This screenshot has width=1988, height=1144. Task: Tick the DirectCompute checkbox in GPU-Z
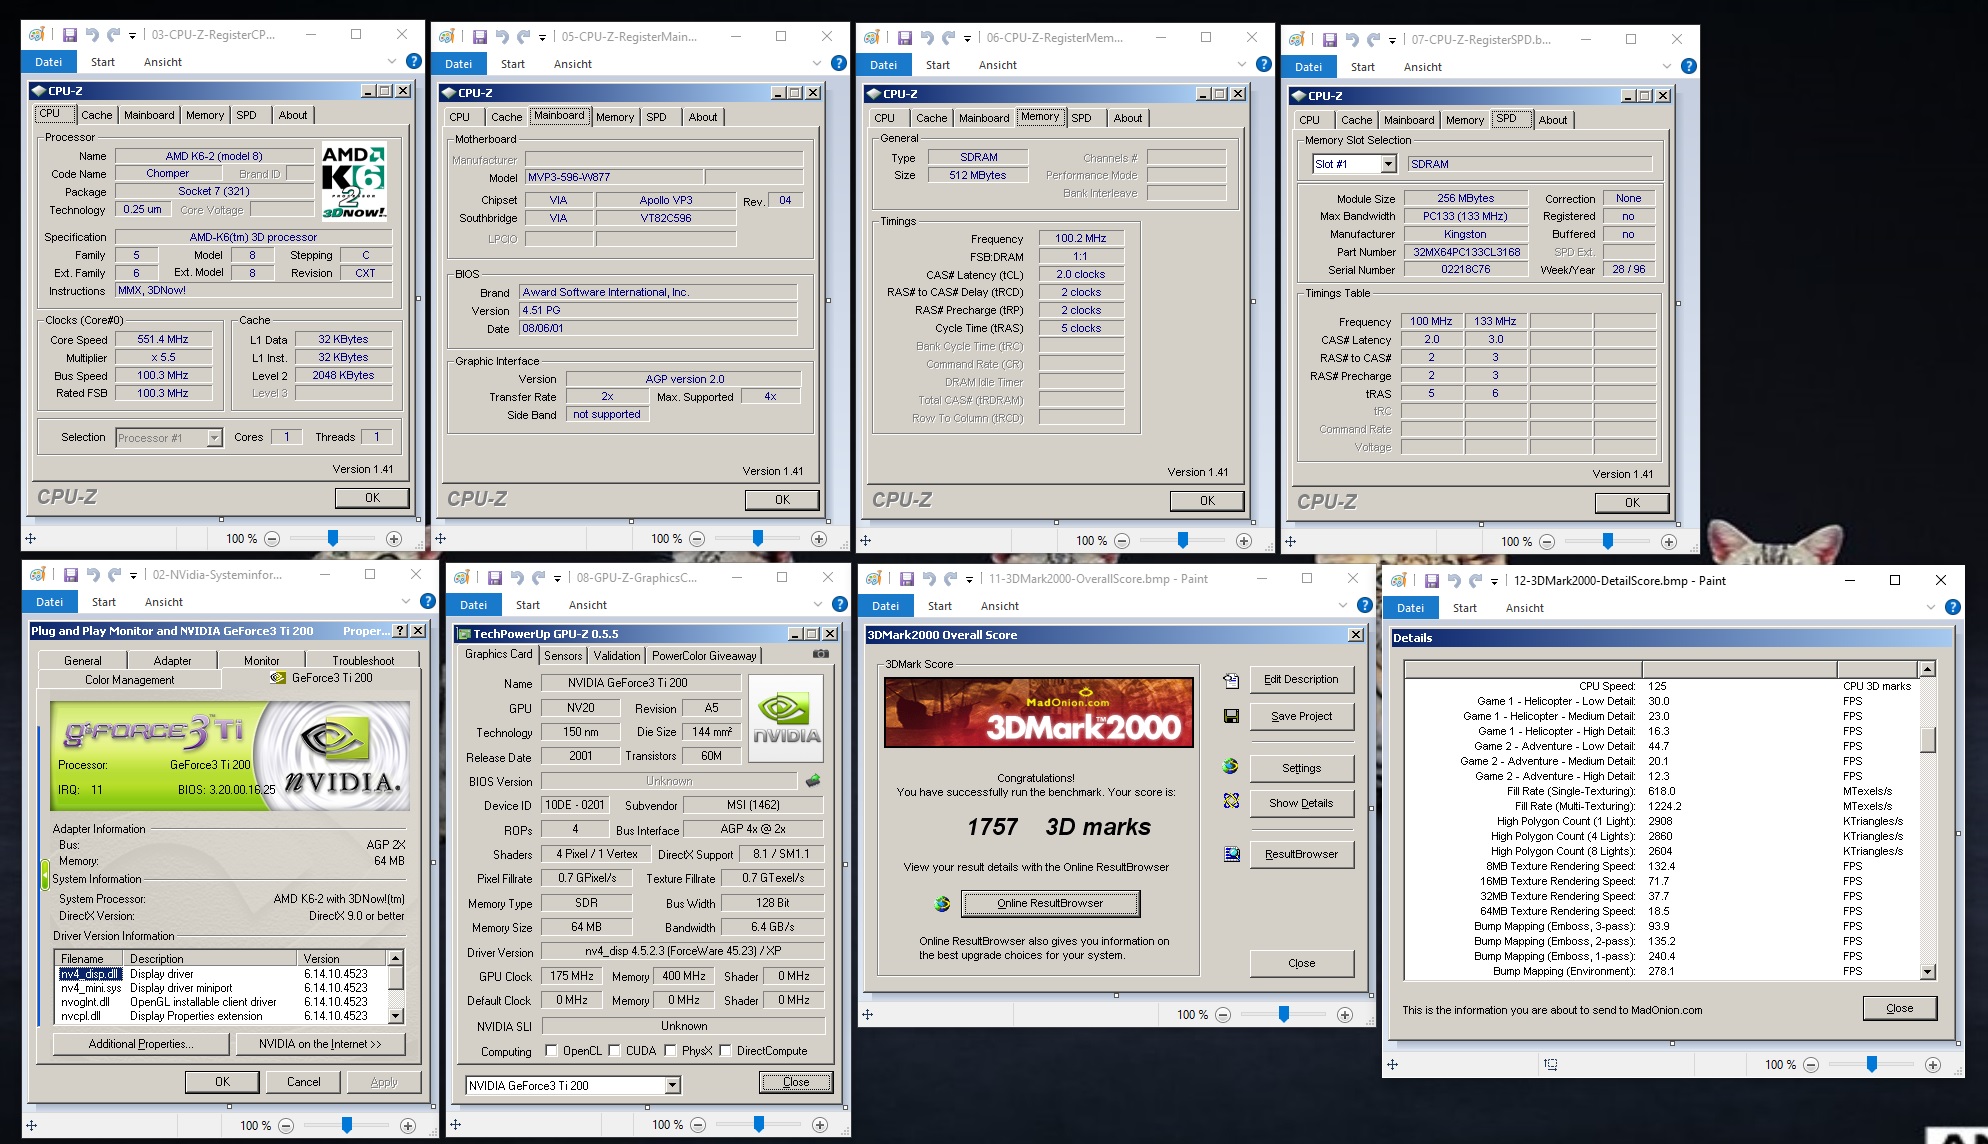point(725,1051)
